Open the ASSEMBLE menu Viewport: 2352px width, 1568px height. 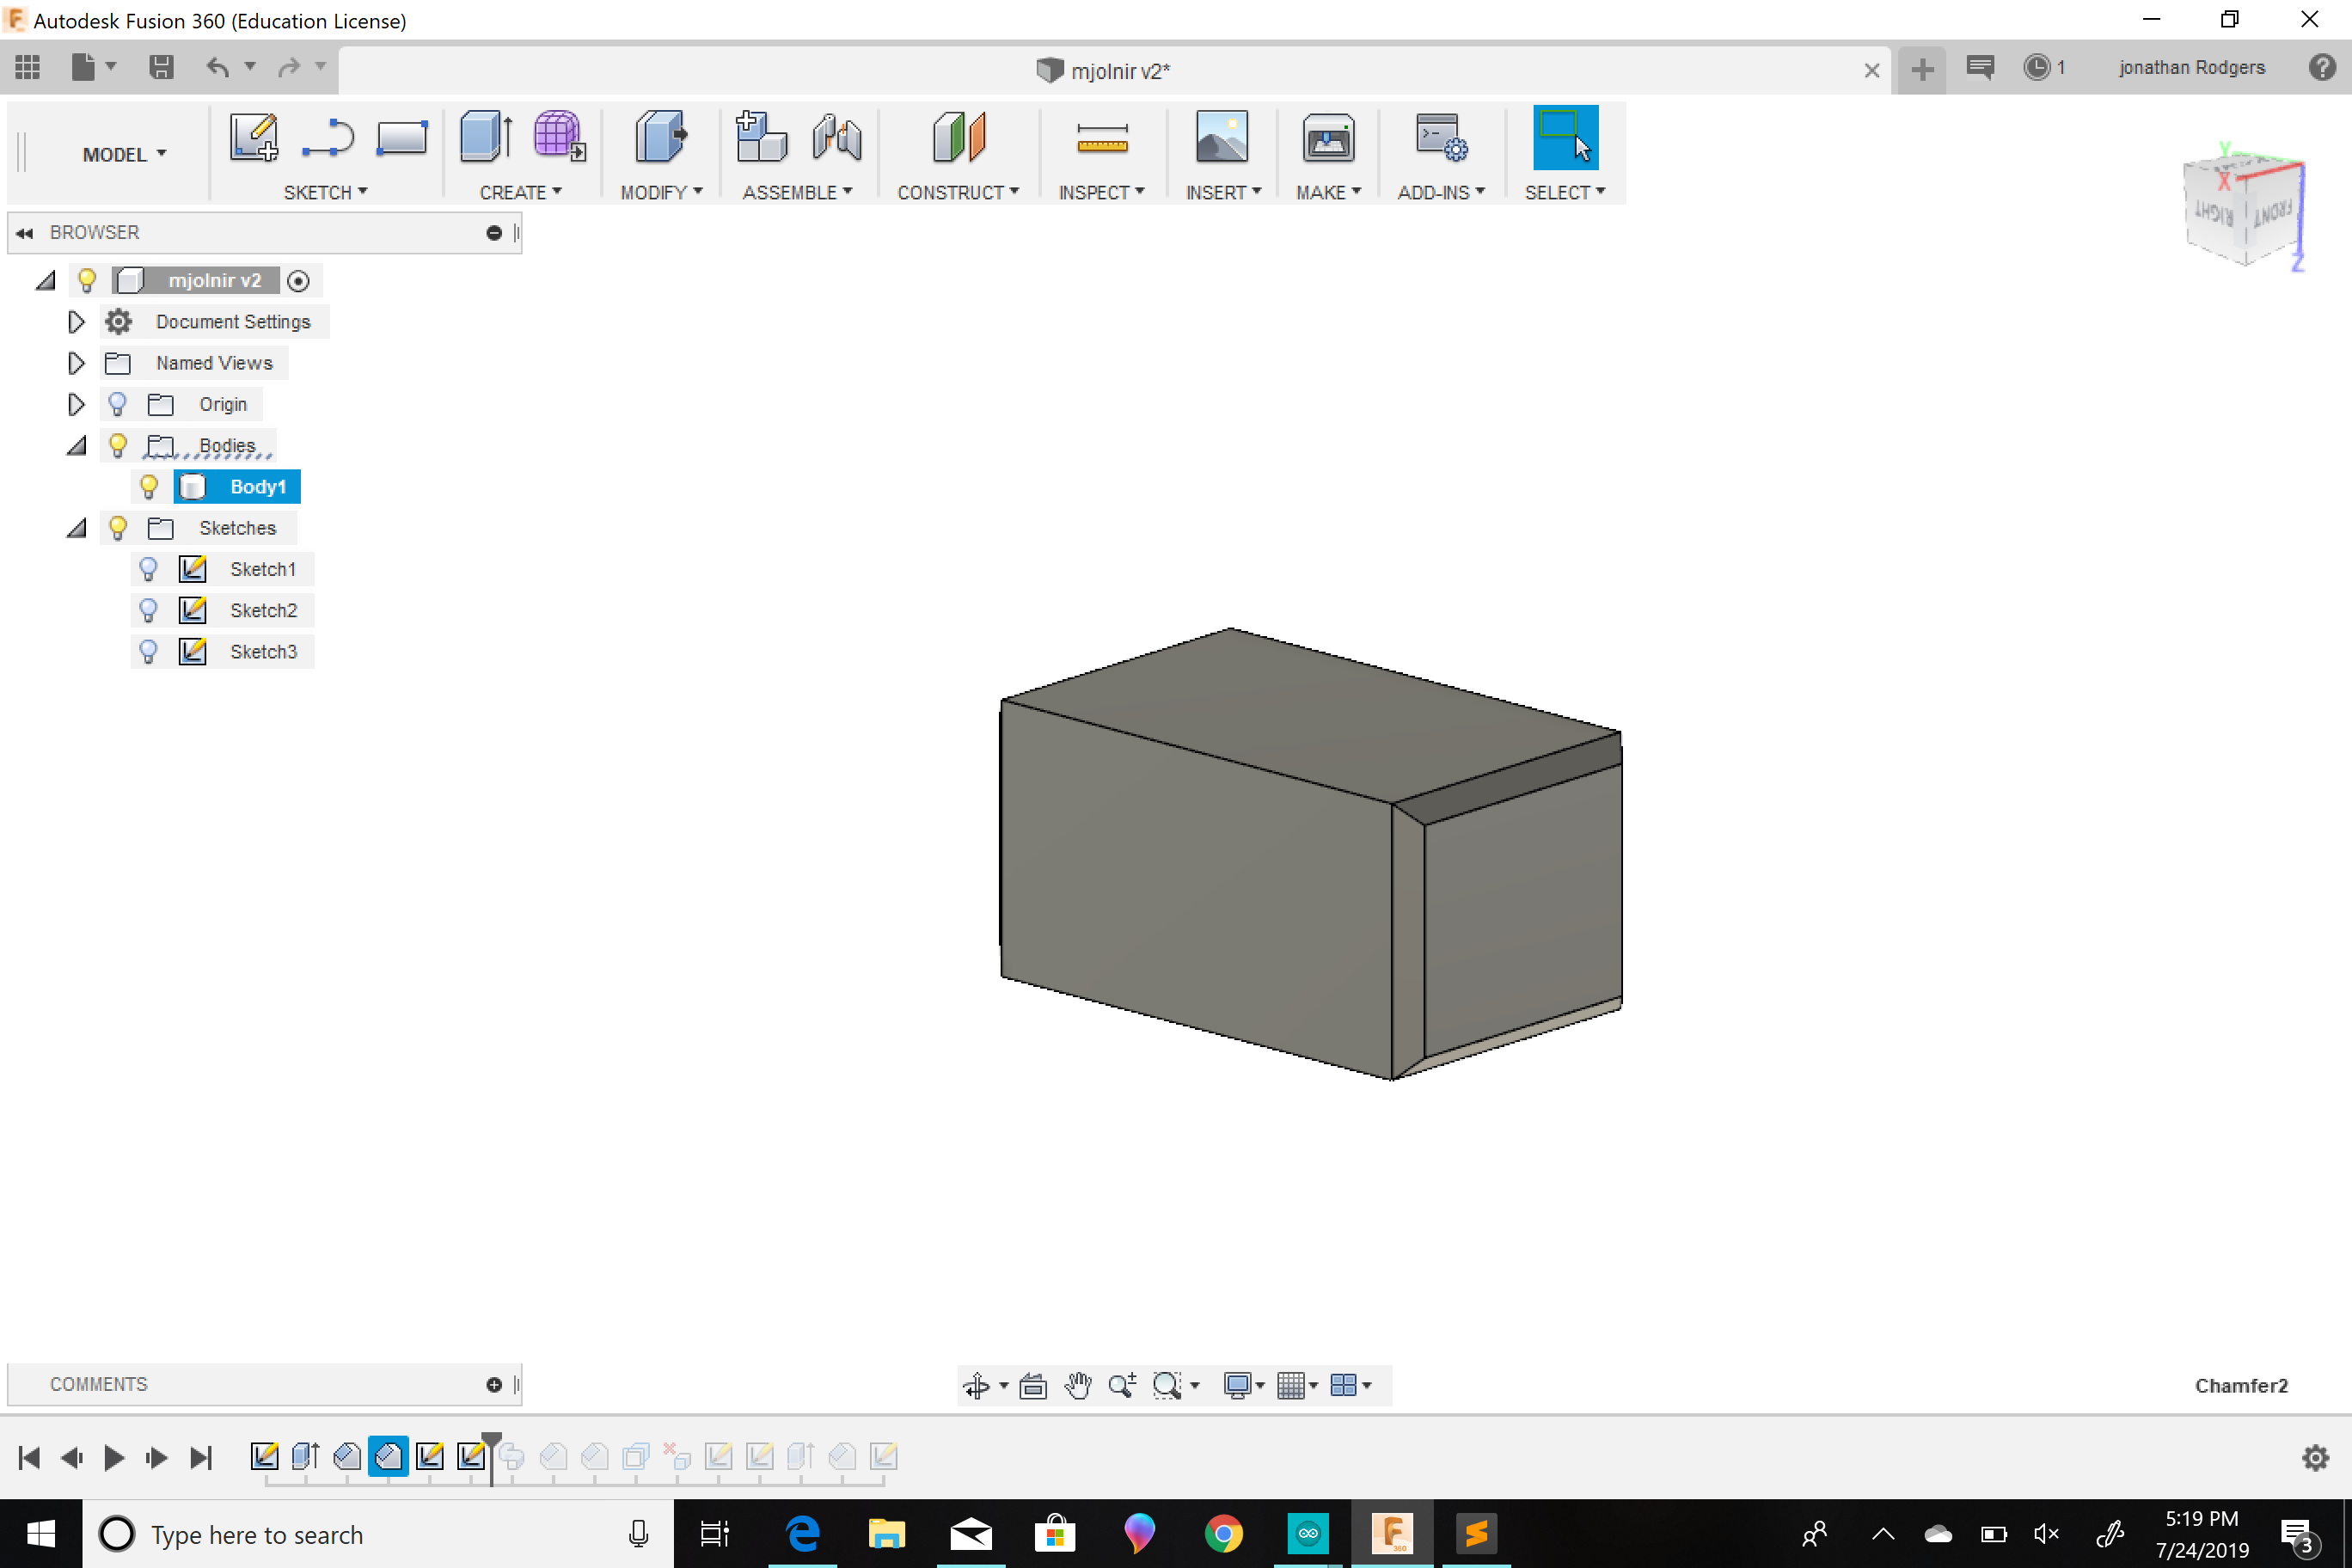(797, 192)
